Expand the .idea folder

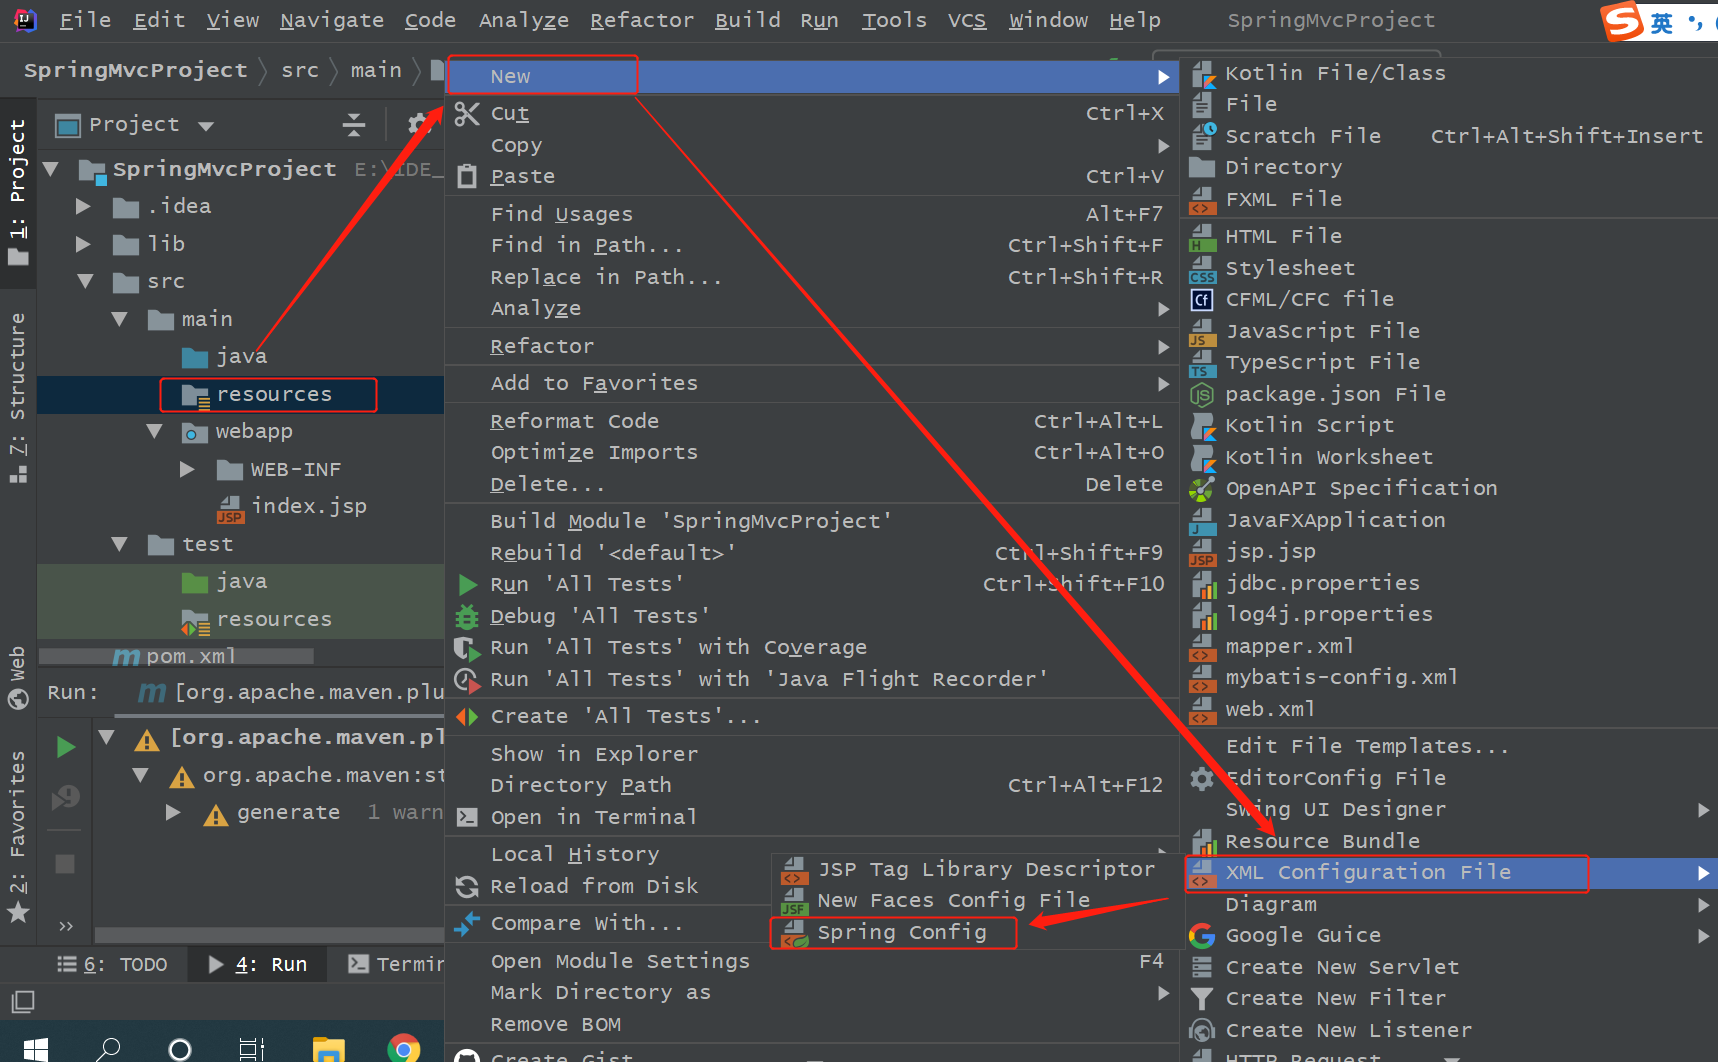84,207
